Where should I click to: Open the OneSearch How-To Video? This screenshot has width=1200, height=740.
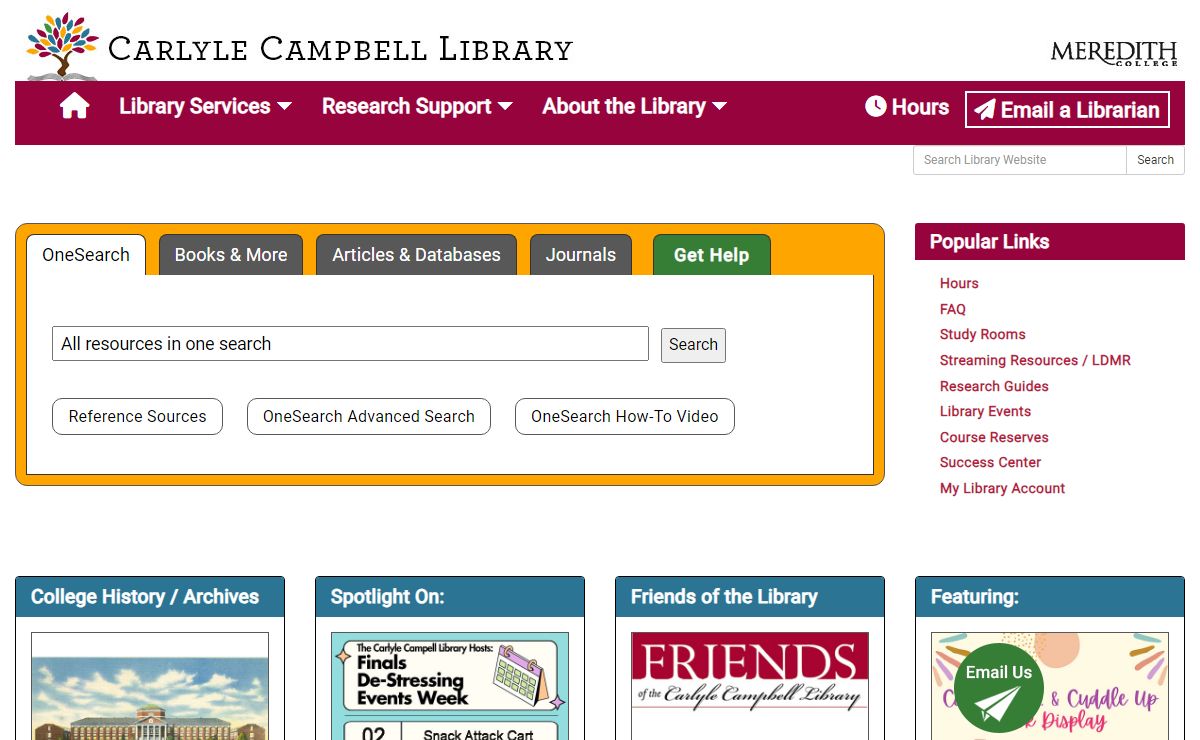[625, 417]
